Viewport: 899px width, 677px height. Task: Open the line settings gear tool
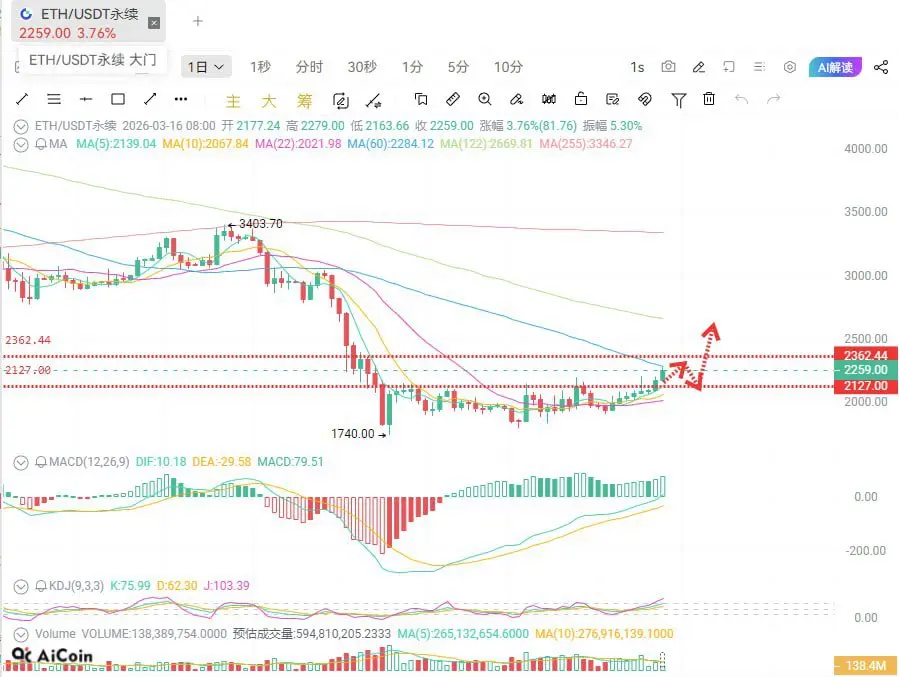click(374, 100)
